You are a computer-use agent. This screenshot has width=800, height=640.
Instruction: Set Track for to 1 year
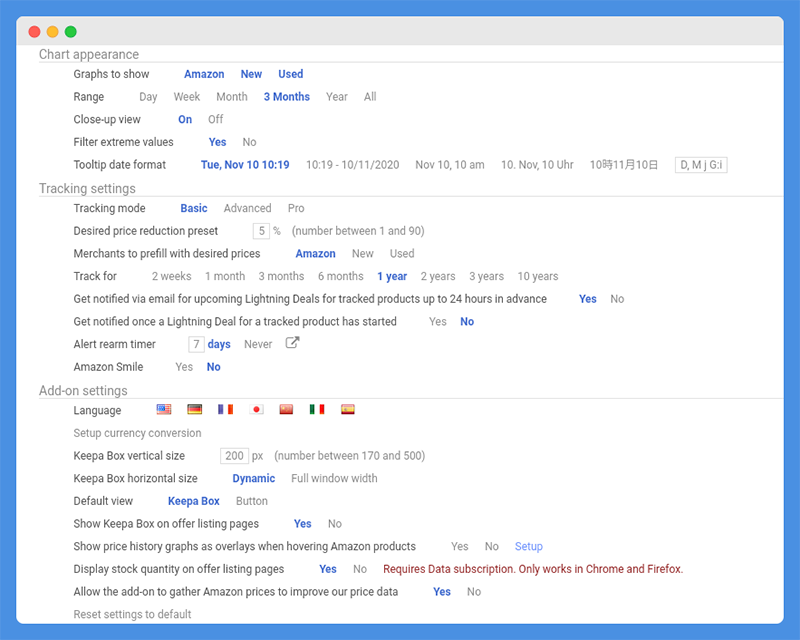pos(392,276)
